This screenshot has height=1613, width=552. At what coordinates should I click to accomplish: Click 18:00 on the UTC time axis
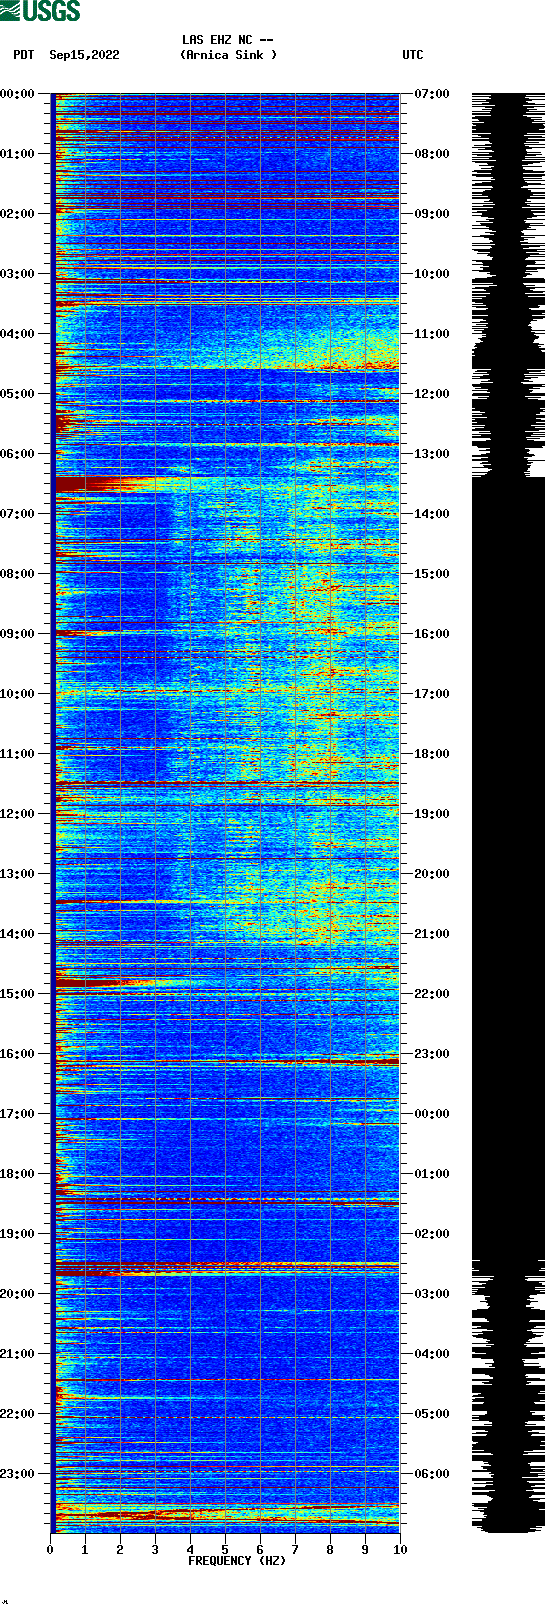pyautogui.click(x=432, y=754)
